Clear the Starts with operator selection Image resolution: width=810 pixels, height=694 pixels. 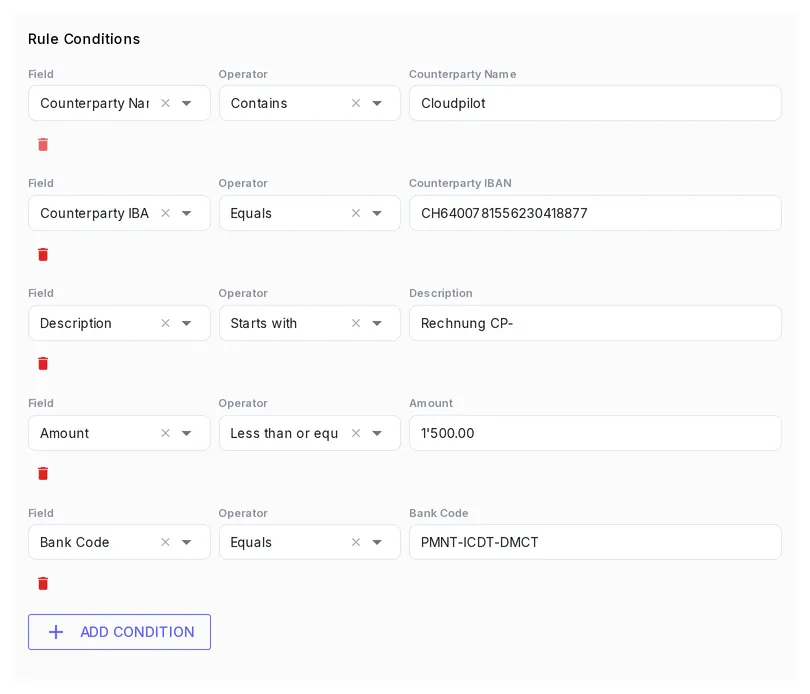coord(356,323)
